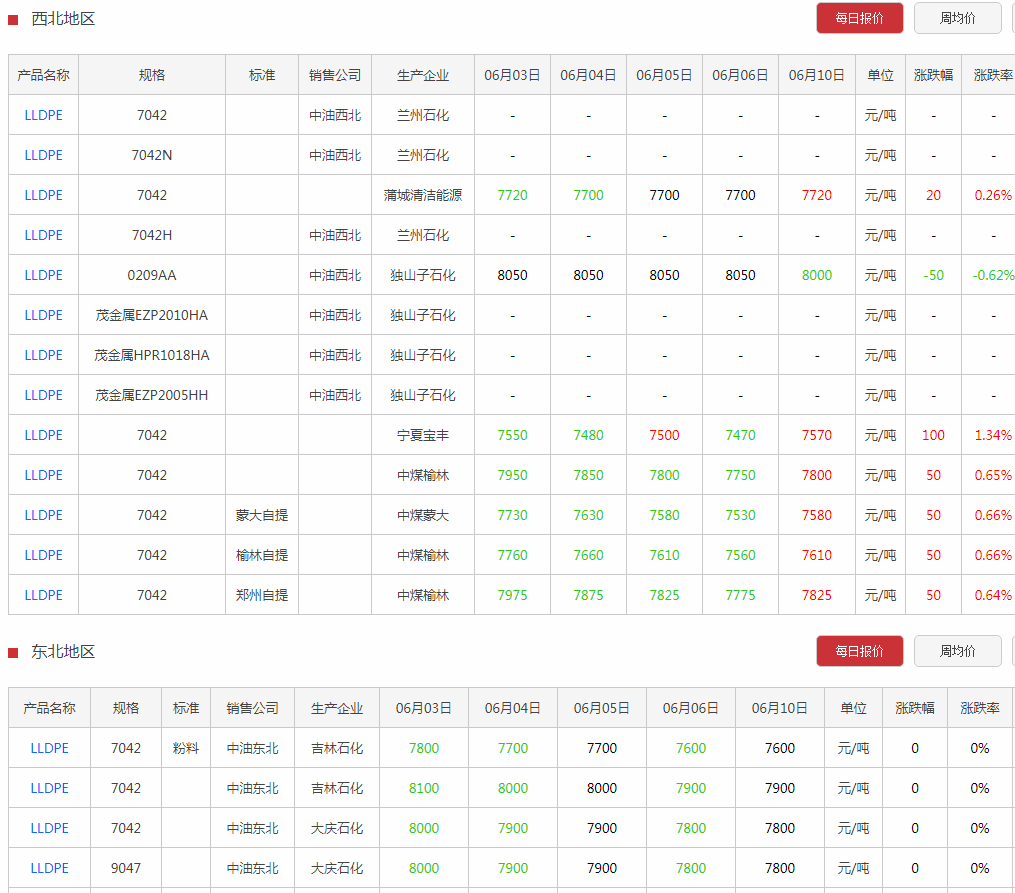
Task: Open LLDPE link for 蒙大自提 row
Action: (x=43, y=516)
